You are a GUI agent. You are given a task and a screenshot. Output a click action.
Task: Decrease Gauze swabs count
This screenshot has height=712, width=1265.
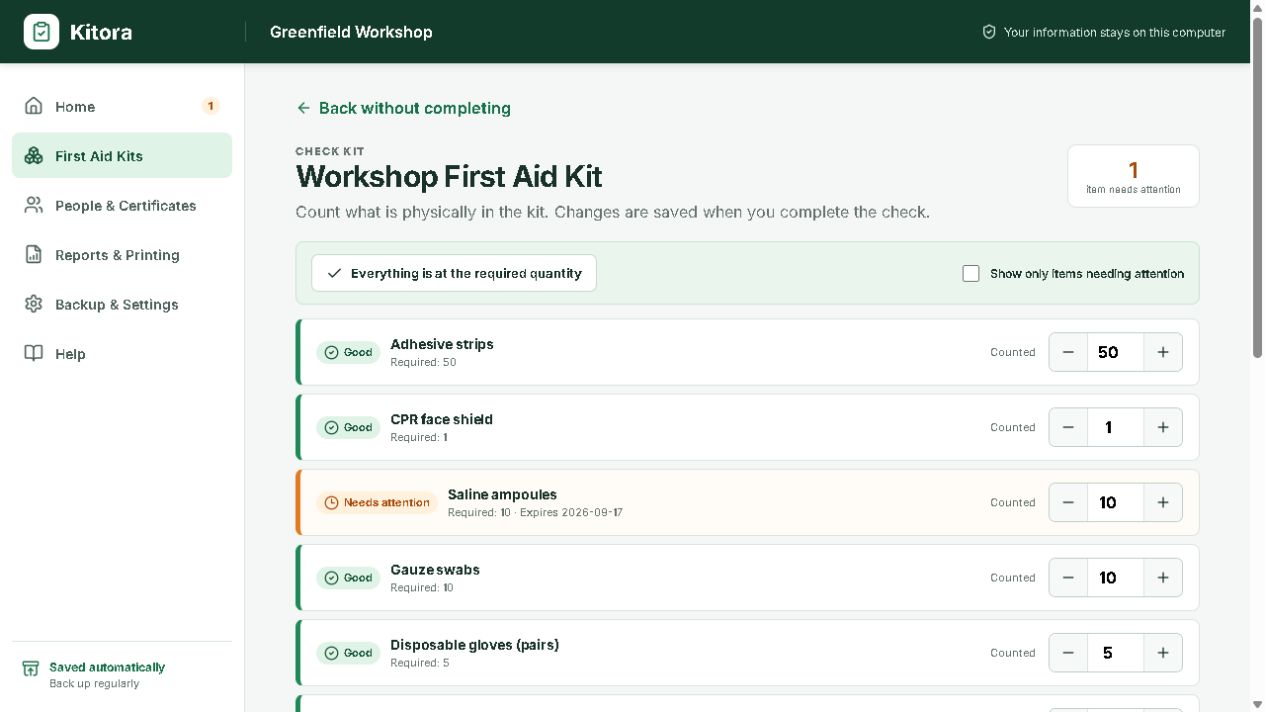pyautogui.click(x=1068, y=577)
